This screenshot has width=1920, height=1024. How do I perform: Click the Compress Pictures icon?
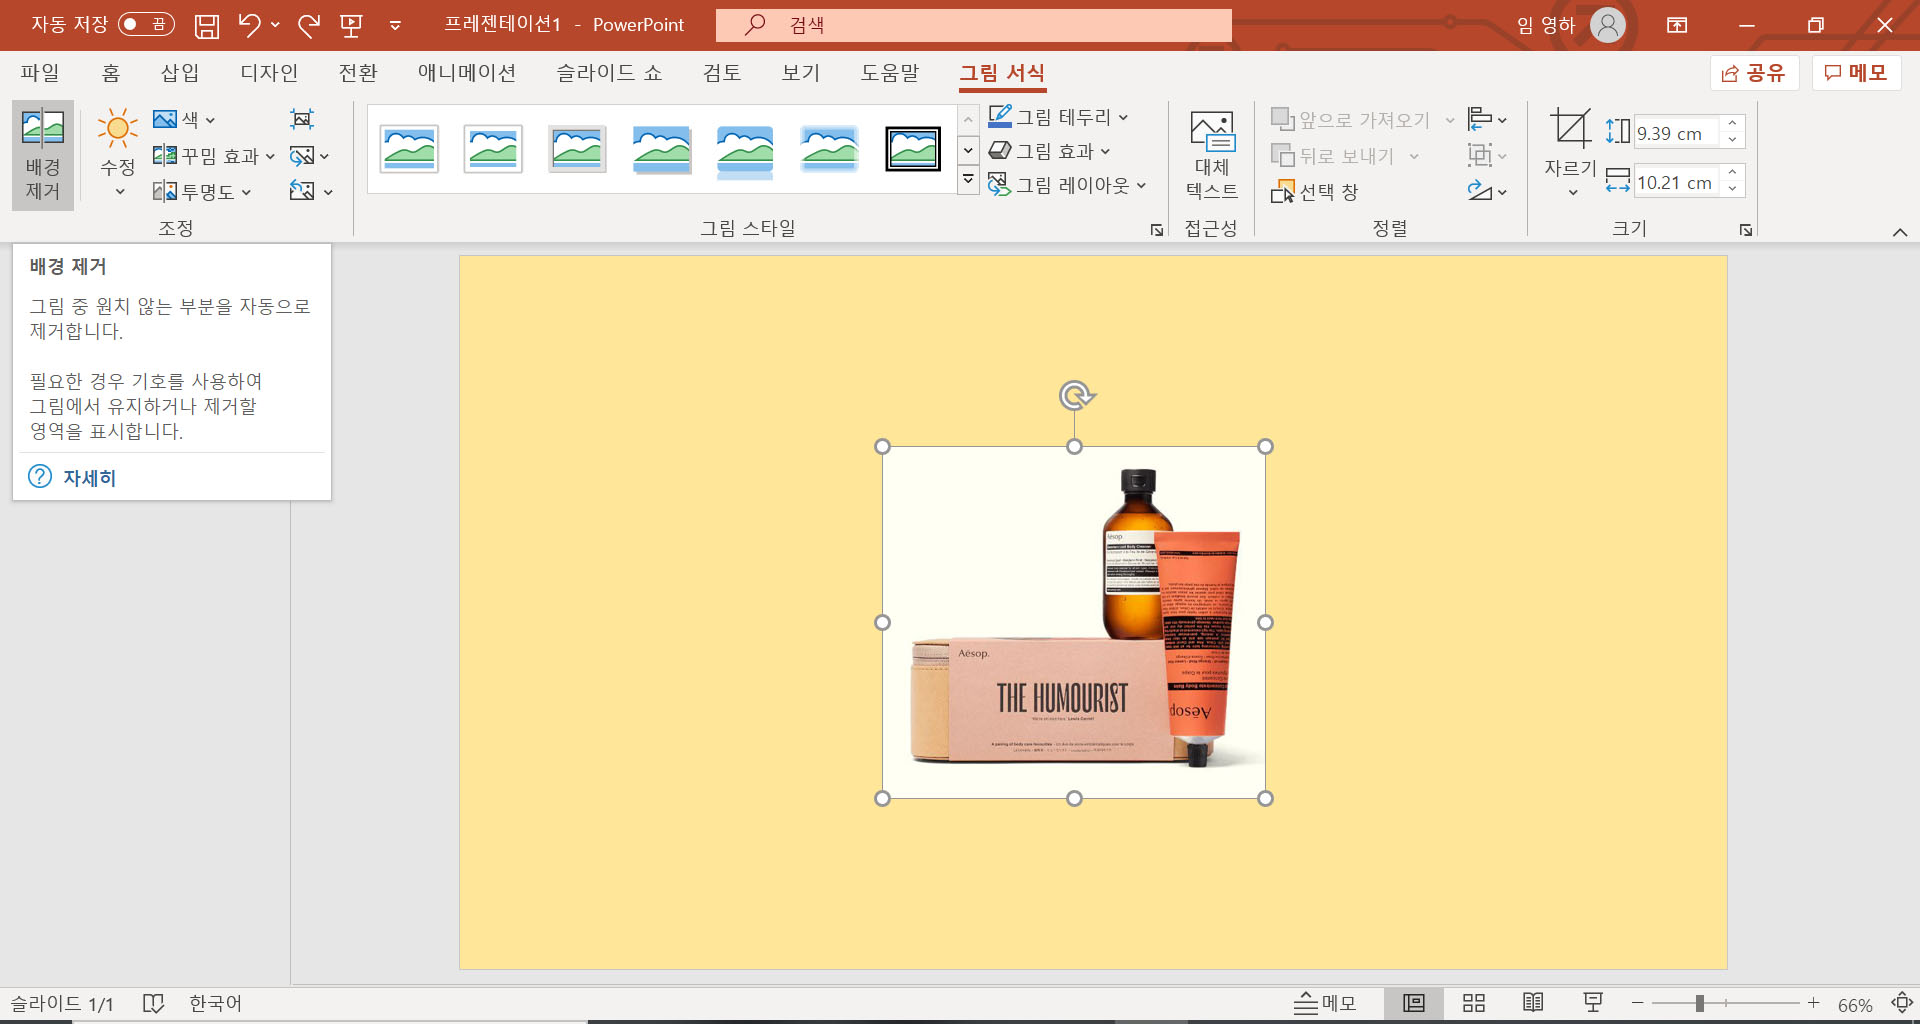(x=302, y=119)
